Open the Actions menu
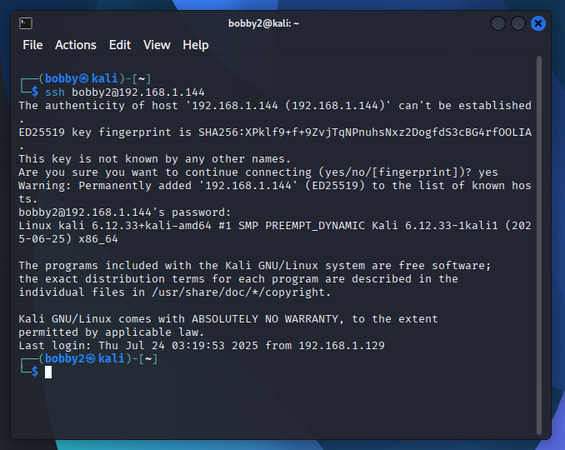The height and width of the screenshot is (450, 565). tap(76, 45)
